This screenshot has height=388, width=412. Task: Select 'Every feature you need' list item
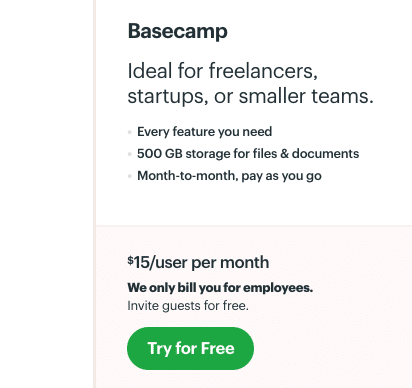(205, 132)
